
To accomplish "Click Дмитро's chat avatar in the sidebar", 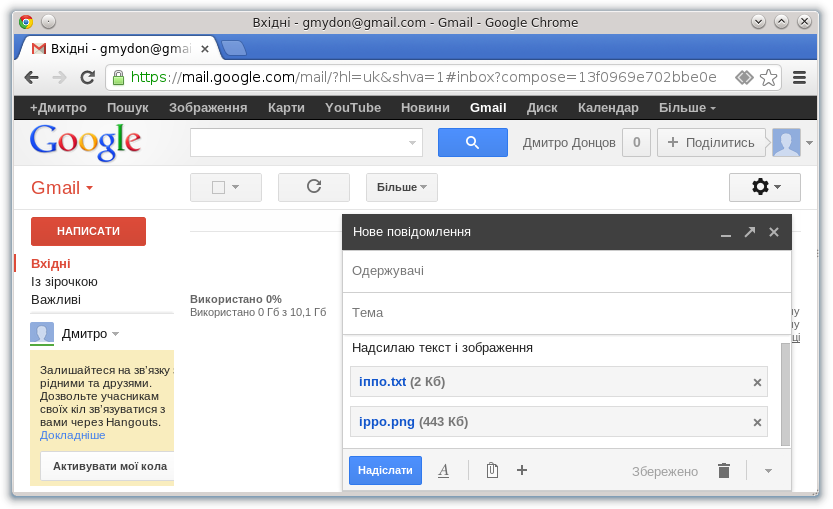I will [42, 333].
